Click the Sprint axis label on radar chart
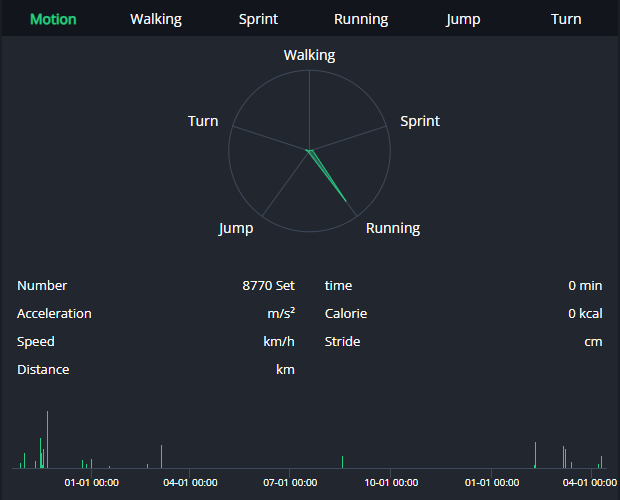 [x=420, y=121]
